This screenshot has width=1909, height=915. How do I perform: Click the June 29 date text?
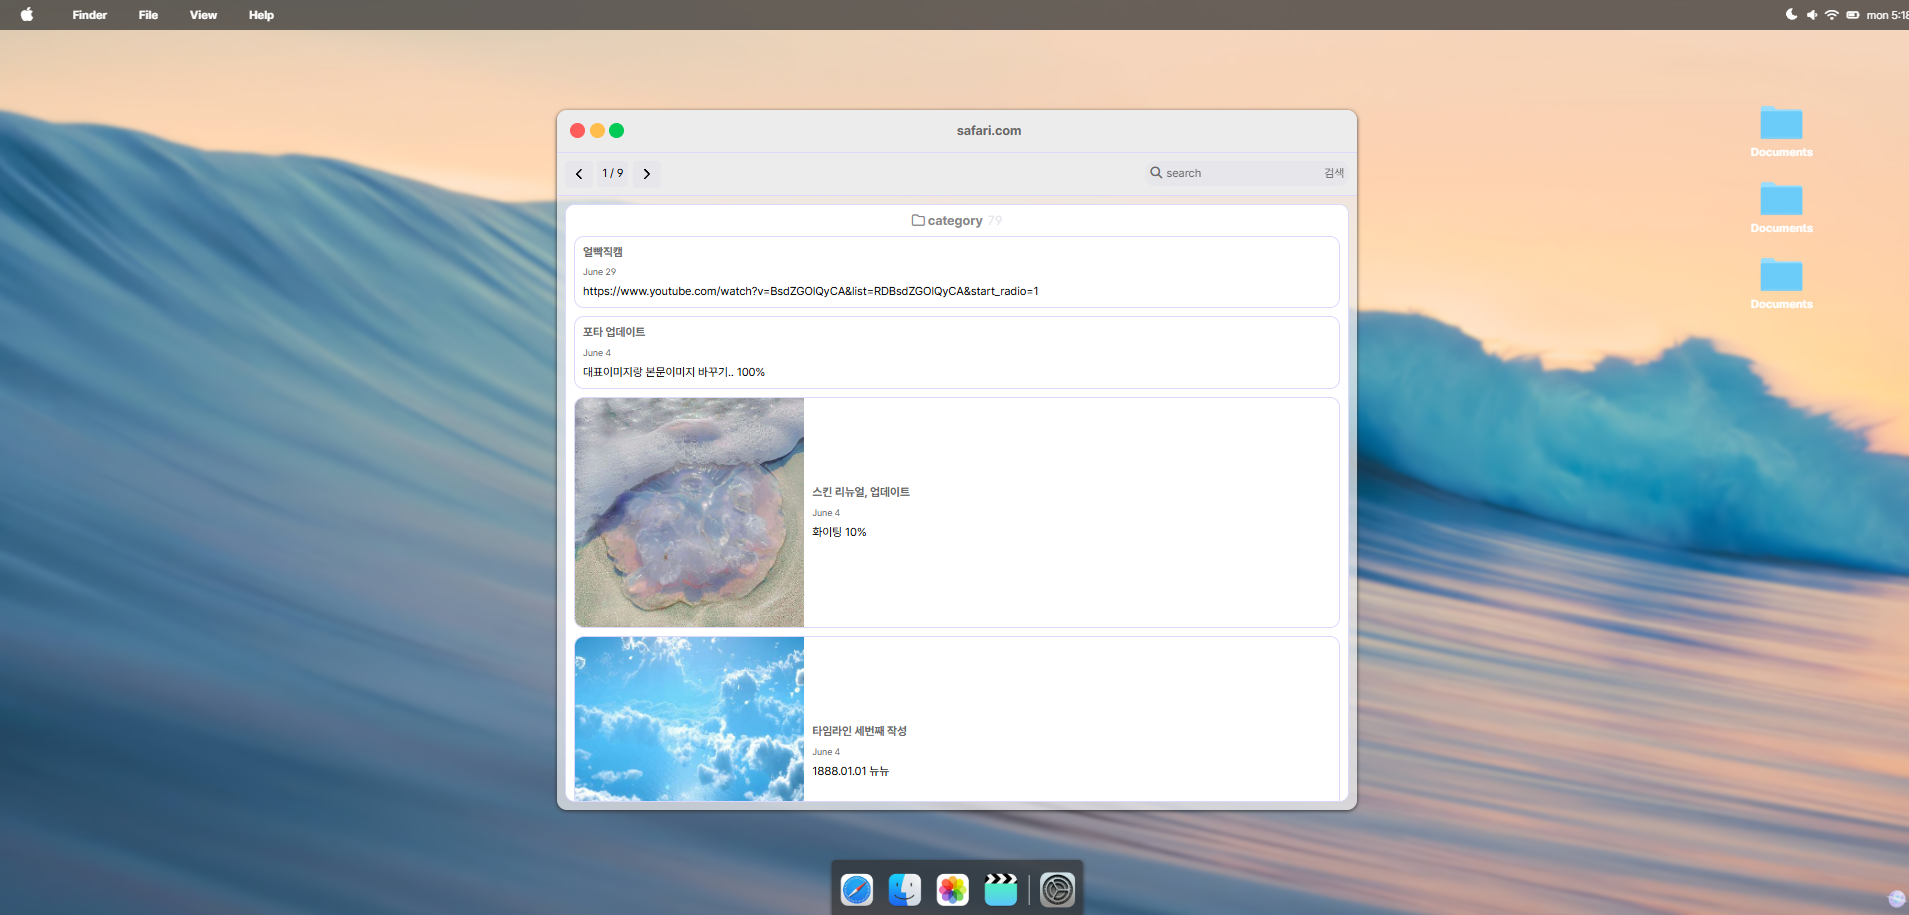click(x=600, y=272)
